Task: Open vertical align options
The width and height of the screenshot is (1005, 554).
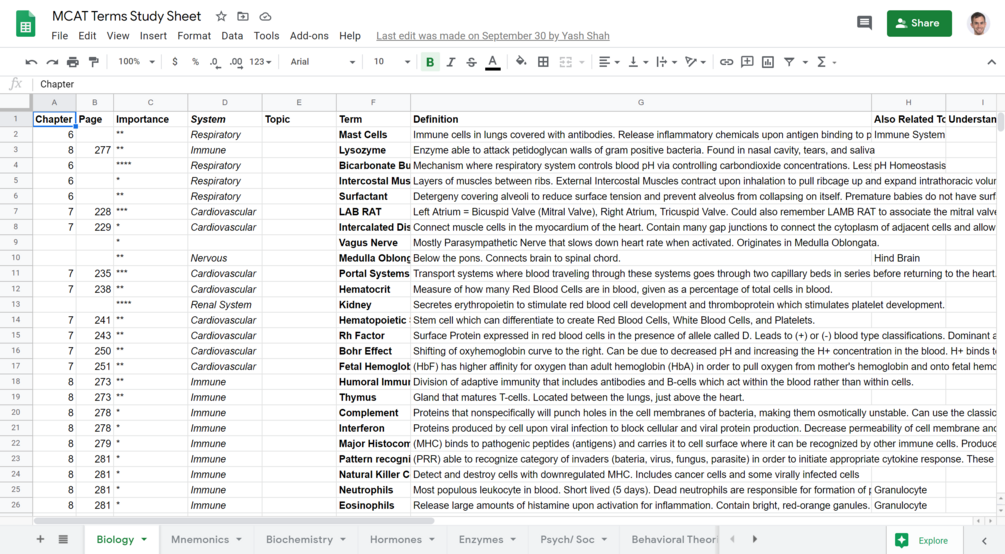Action: (637, 62)
